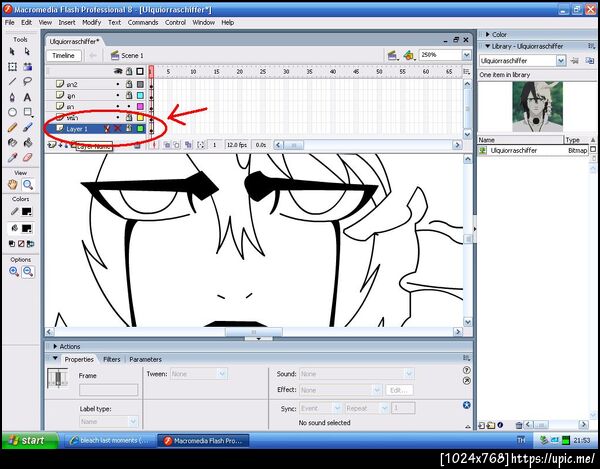Screen dimensions: 600x469
Task: Select the Oval tool
Action: tap(12, 112)
